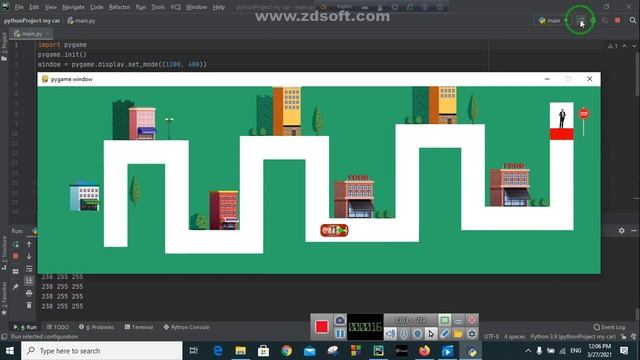The height and width of the screenshot is (360, 640).
Task: Open recorder output folder
Action: click(x=458, y=333)
